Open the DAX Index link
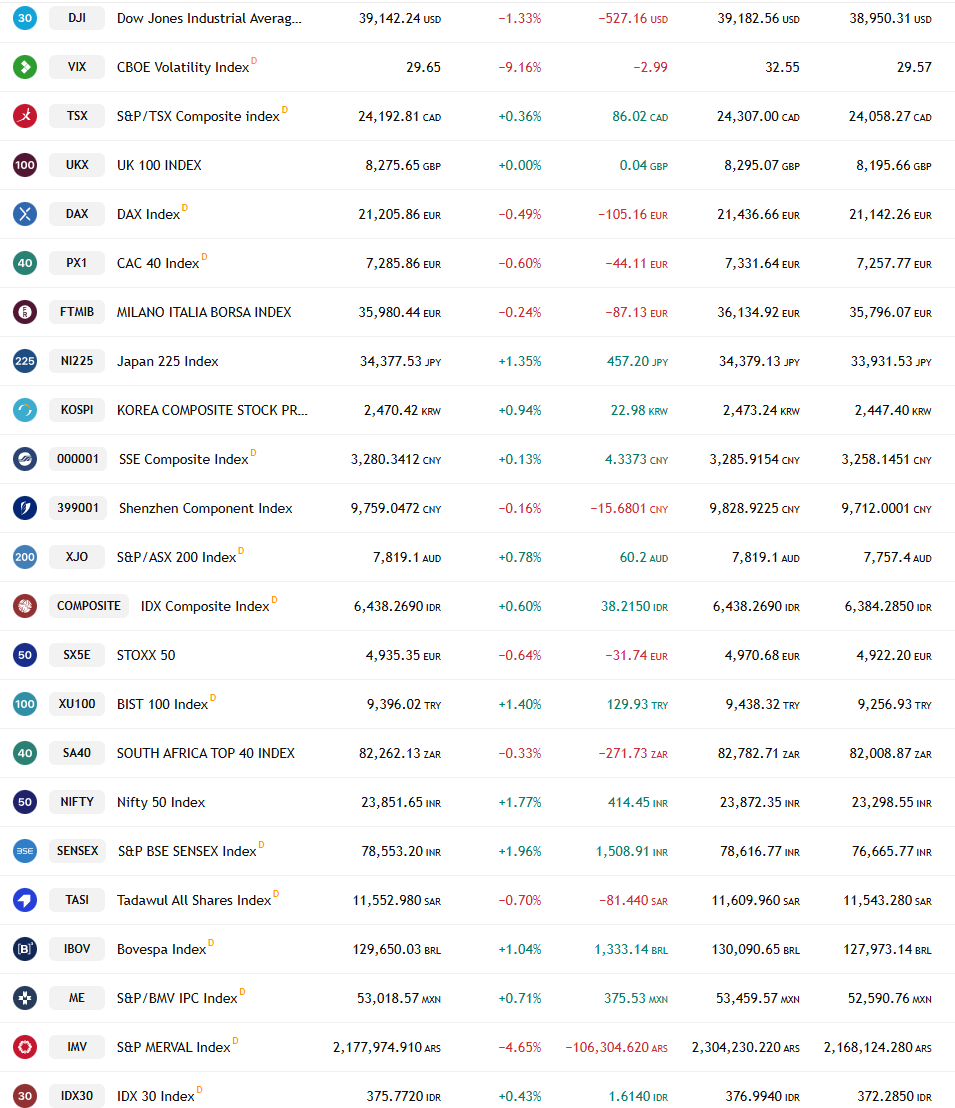955x1108 pixels. coord(148,214)
